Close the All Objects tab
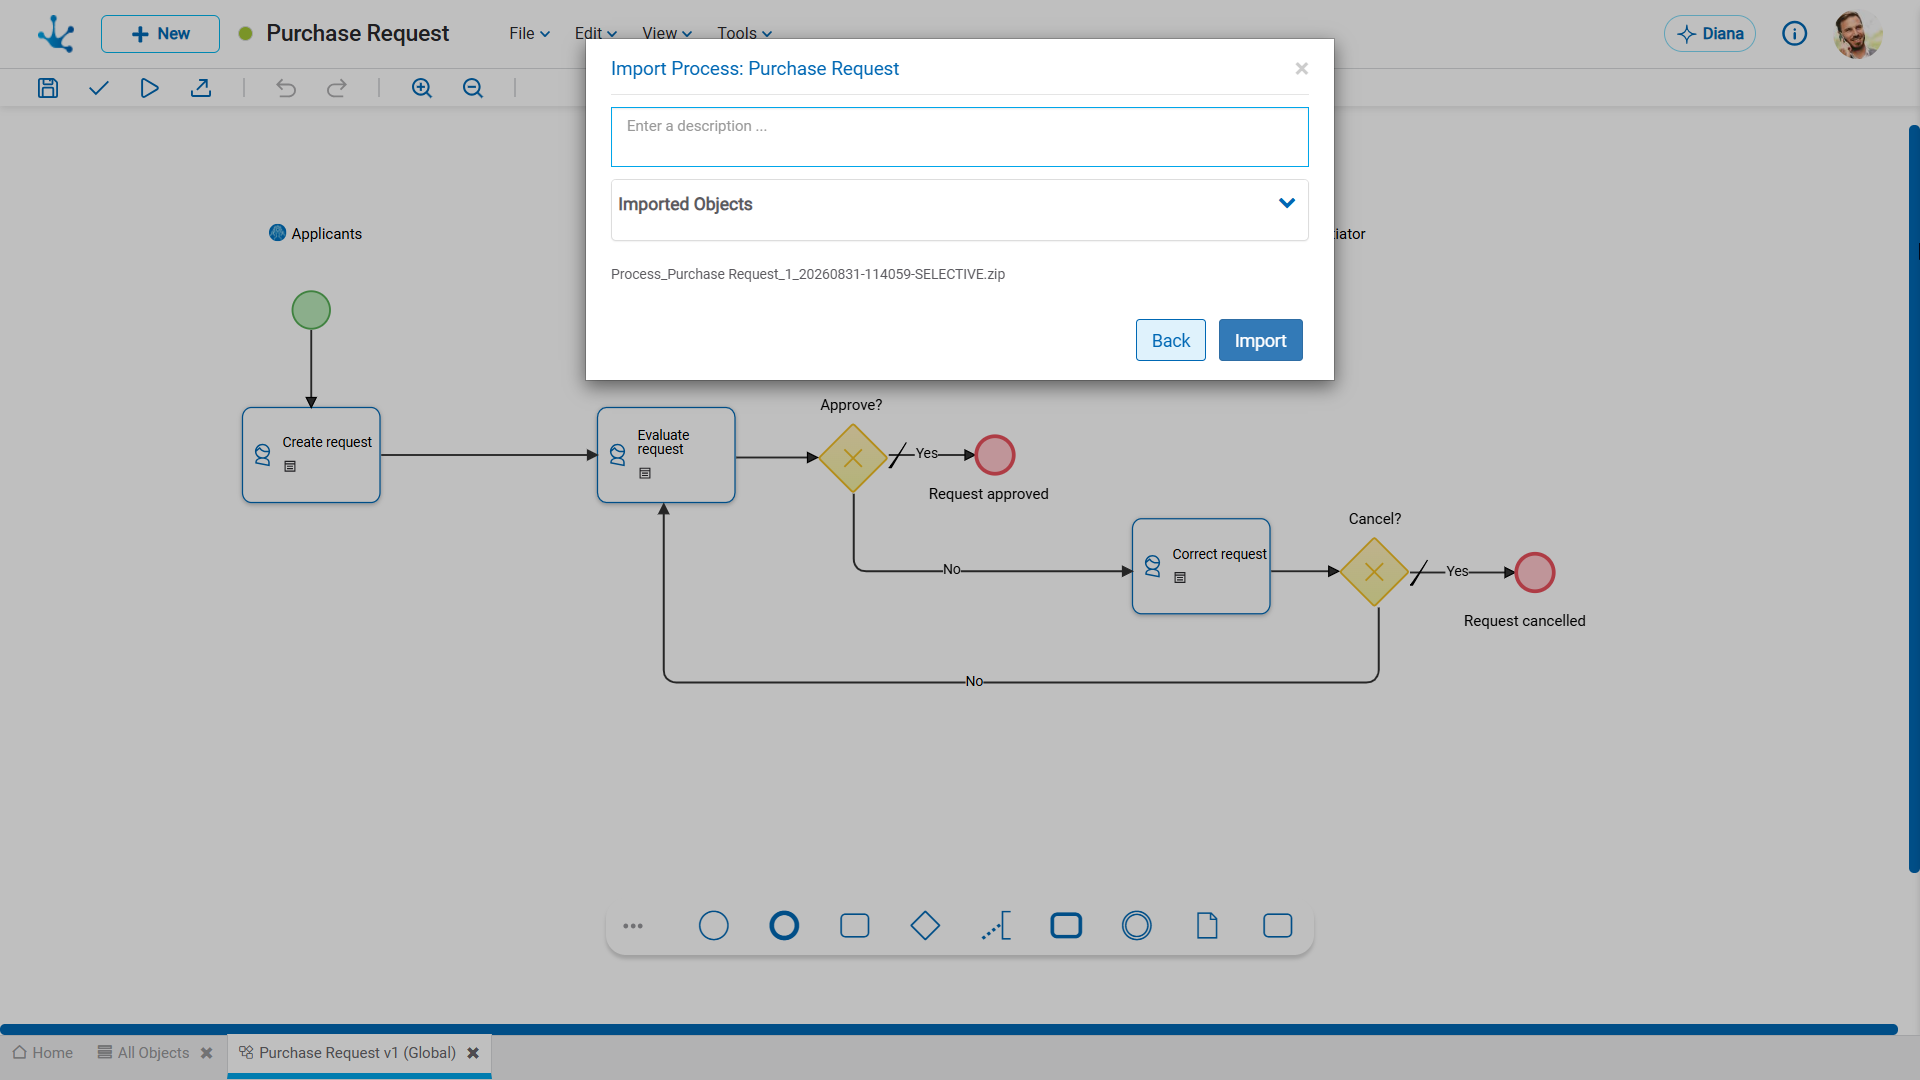The image size is (1920, 1080). click(x=207, y=1053)
